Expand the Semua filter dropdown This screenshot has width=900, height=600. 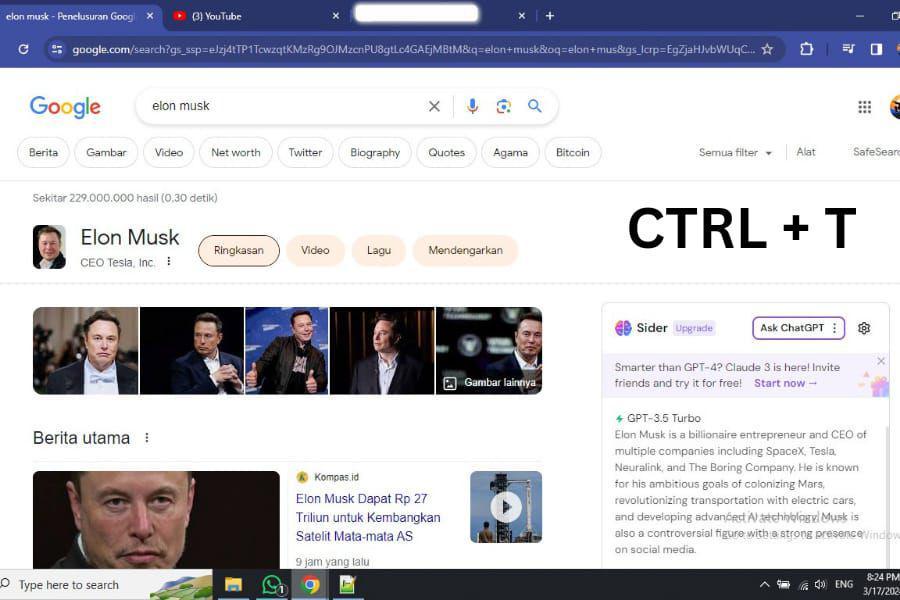pos(735,153)
